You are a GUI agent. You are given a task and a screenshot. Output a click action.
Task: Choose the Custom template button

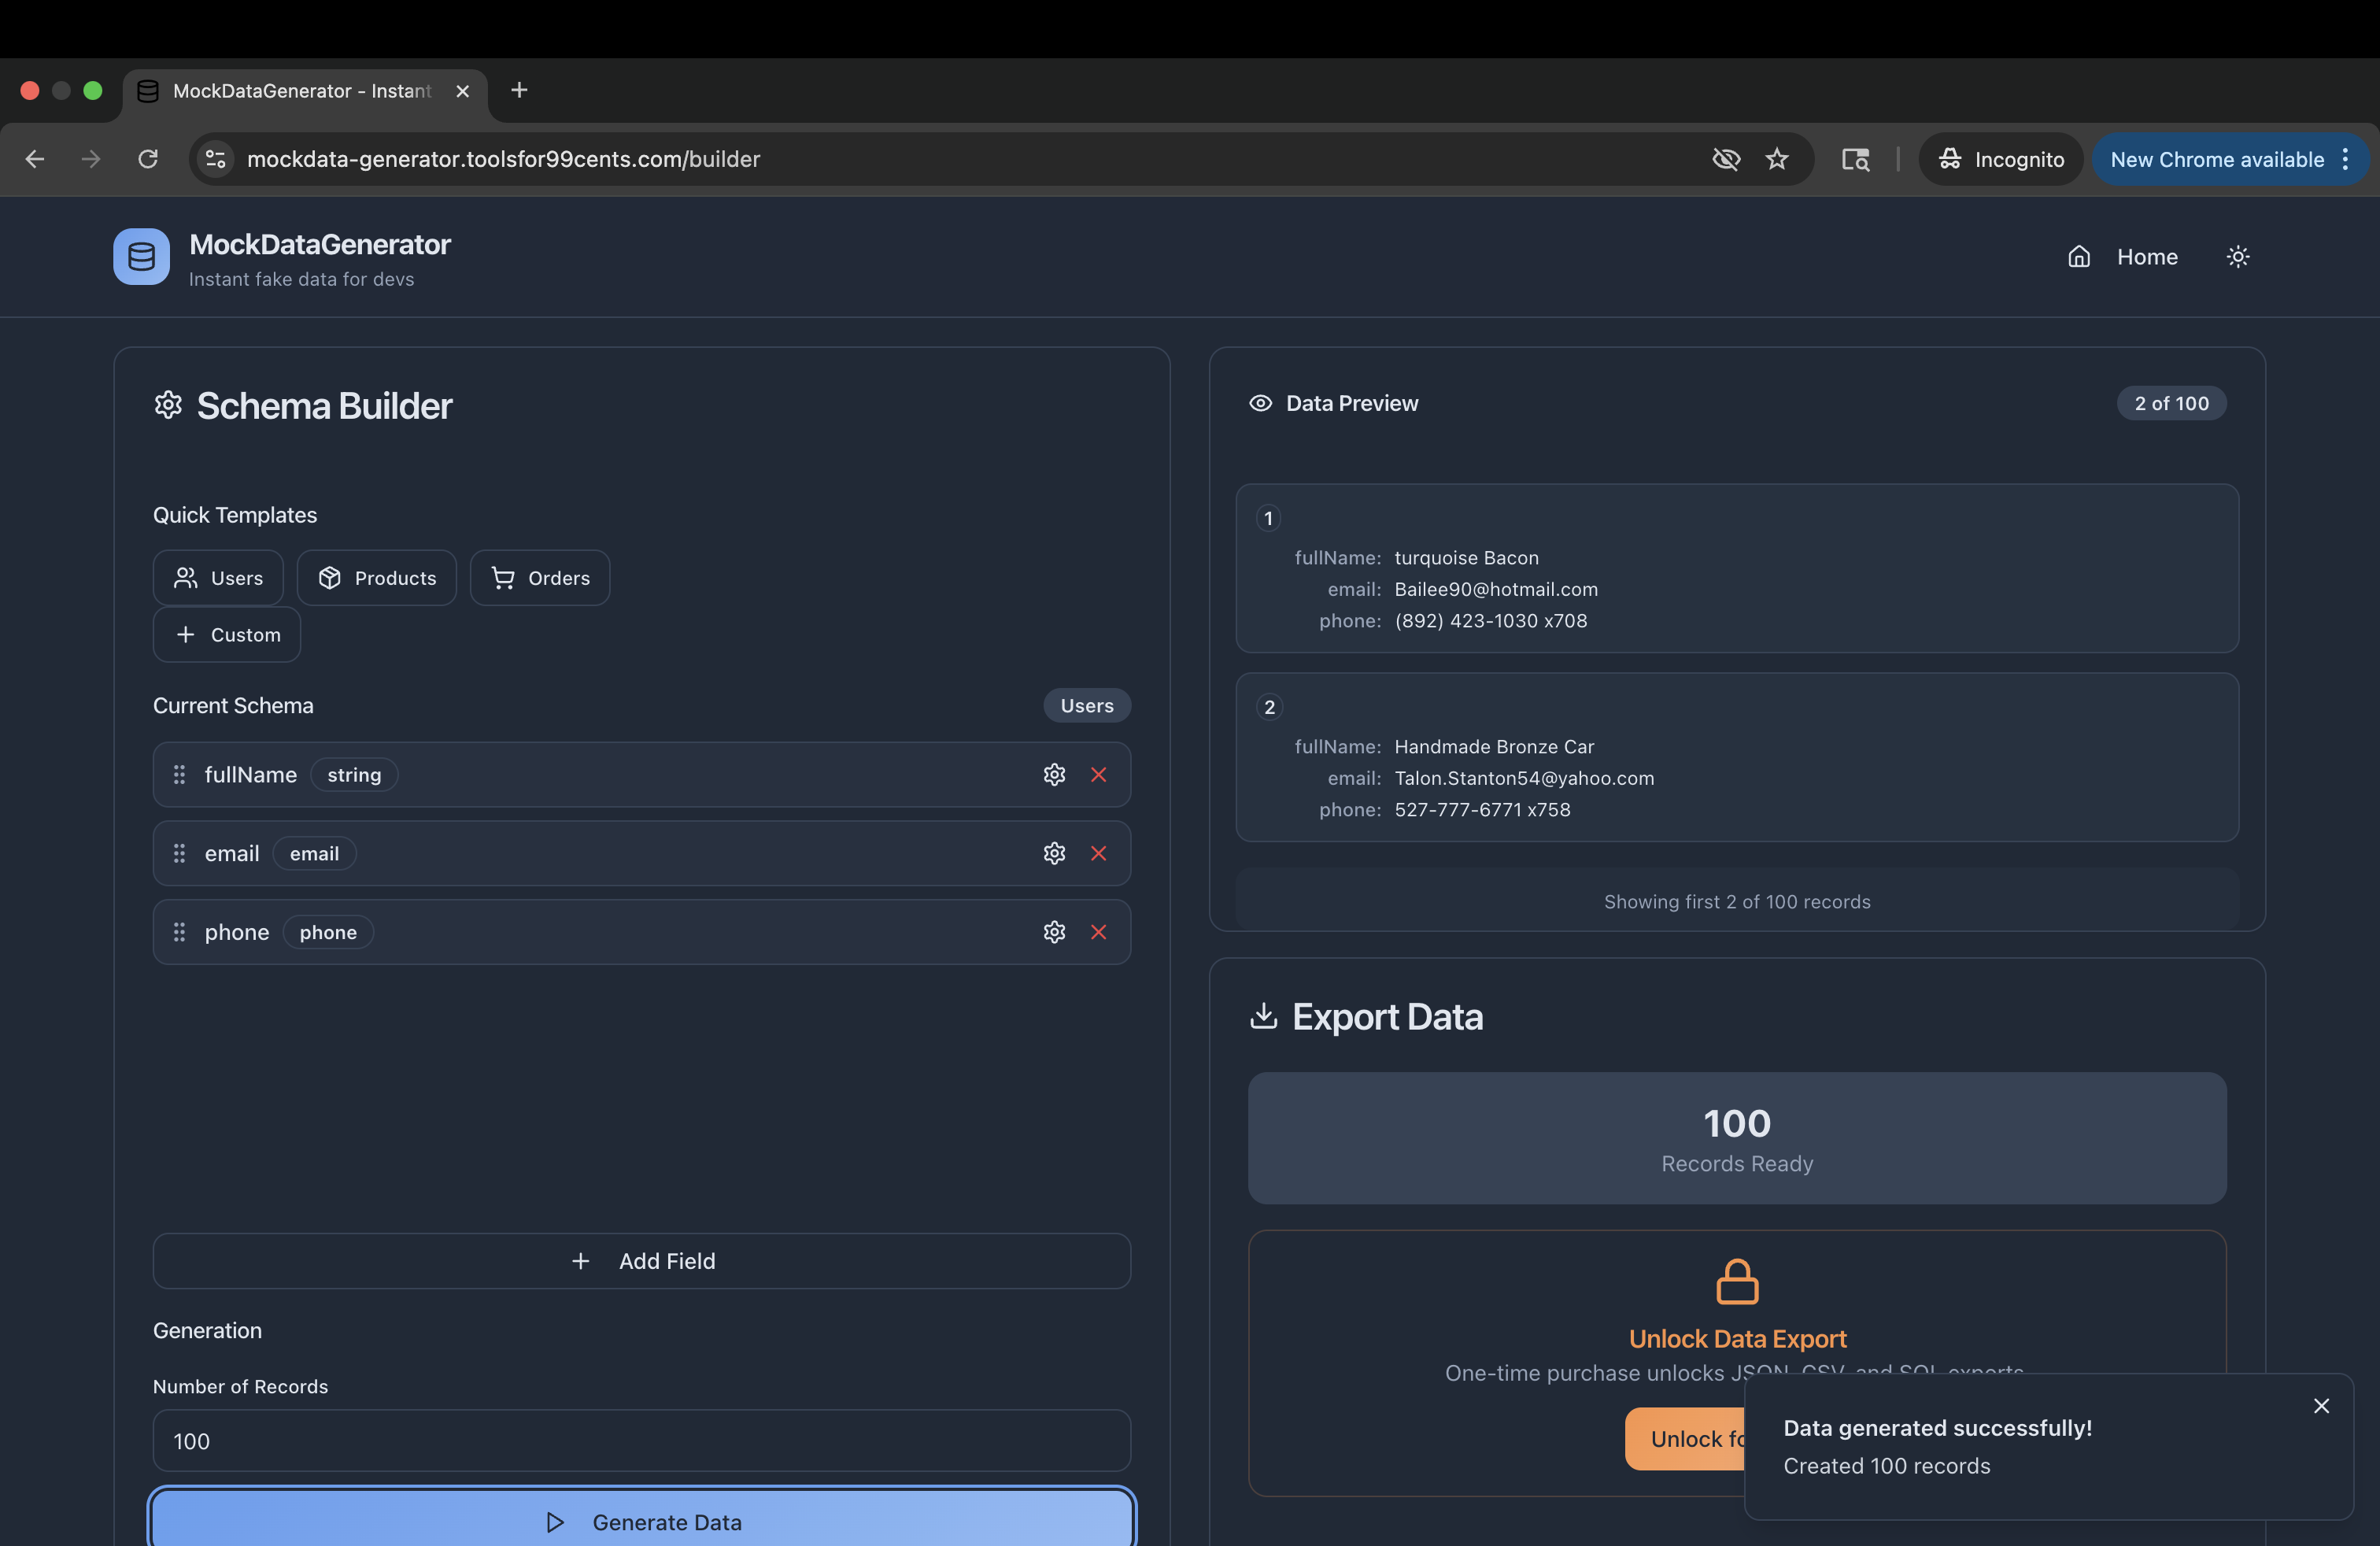(227, 635)
